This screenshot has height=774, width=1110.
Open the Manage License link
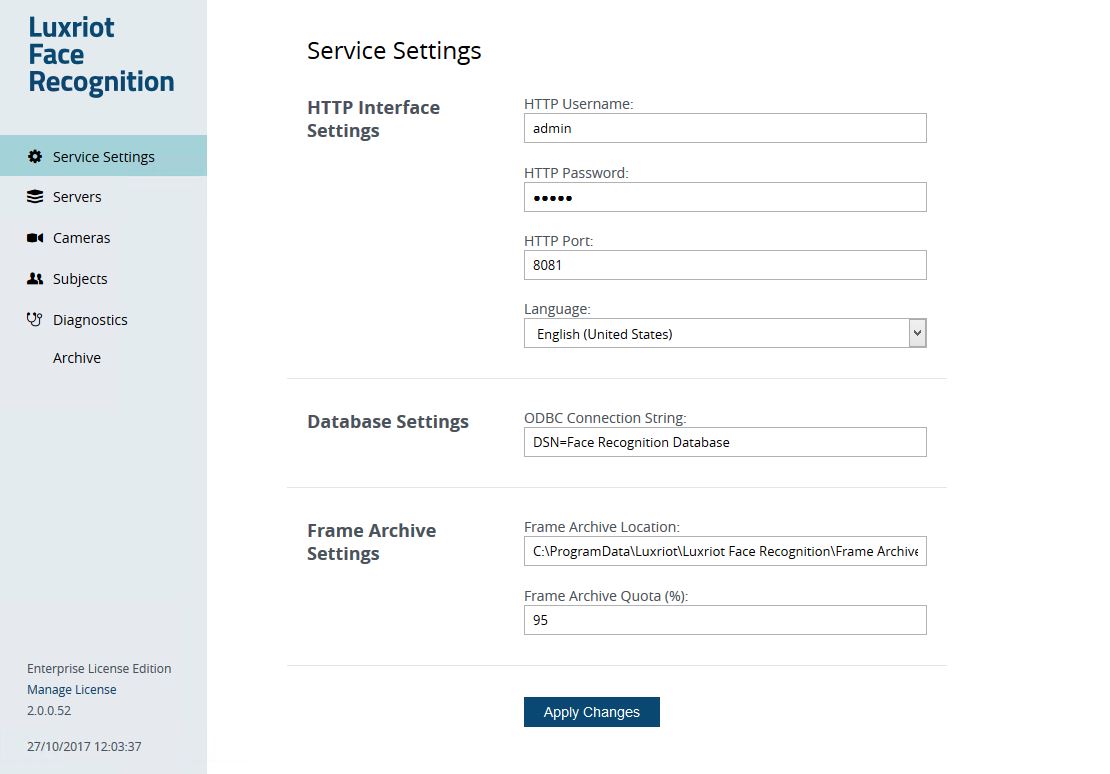point(71,690)
